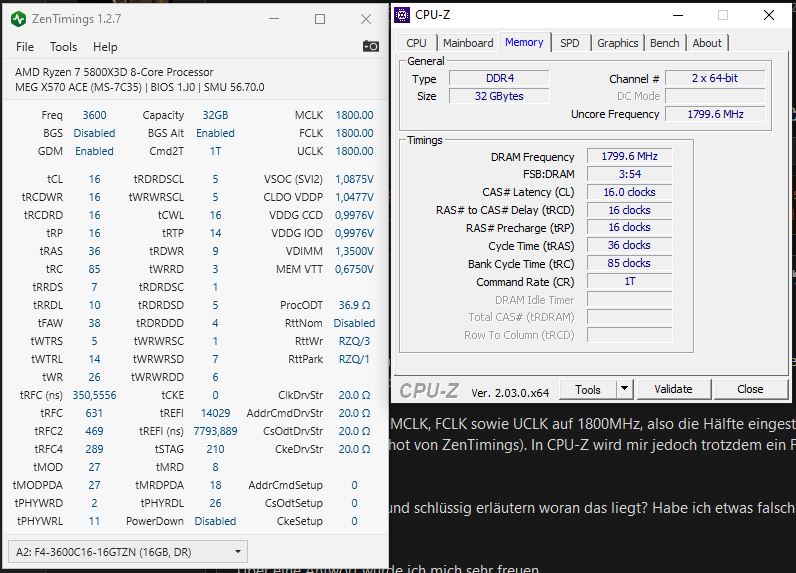Expand the Tools dropdown arrow in CPU-Z
796x573 pixels.
(624, 390)
